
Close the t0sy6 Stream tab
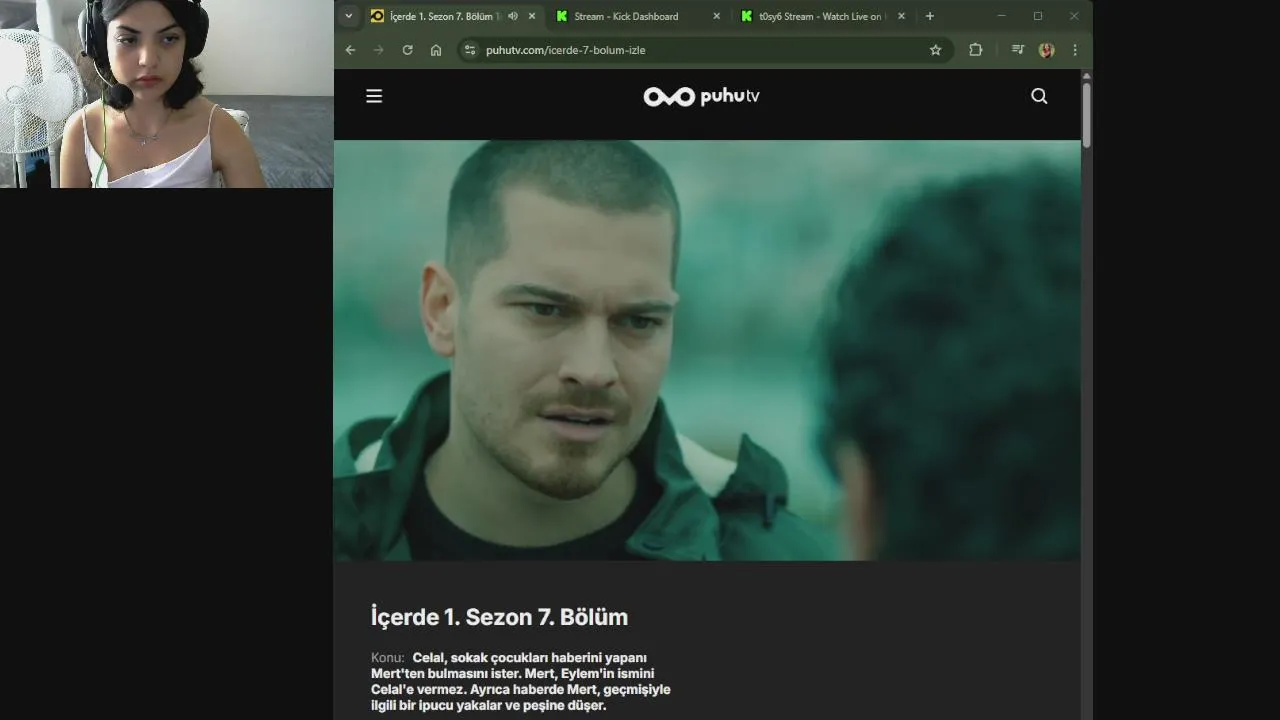(901, 16)
